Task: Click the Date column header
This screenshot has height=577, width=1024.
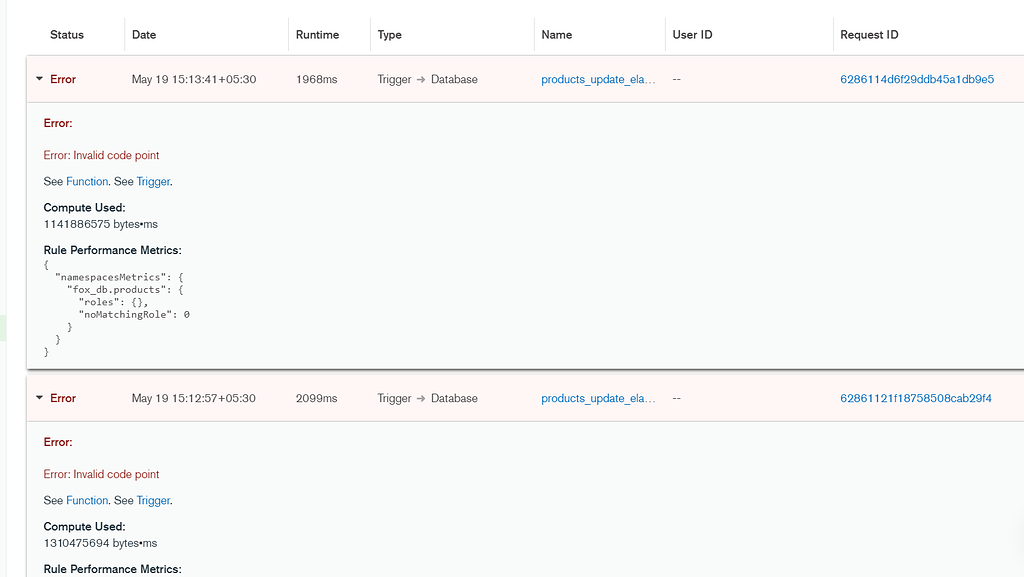Action: 144,35
